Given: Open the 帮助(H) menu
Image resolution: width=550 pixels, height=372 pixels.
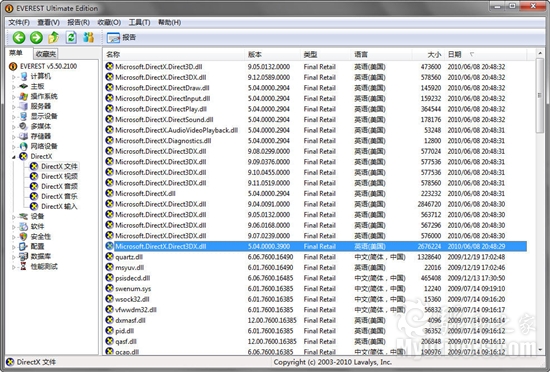Looking at the screenshot, I should 169,22.
